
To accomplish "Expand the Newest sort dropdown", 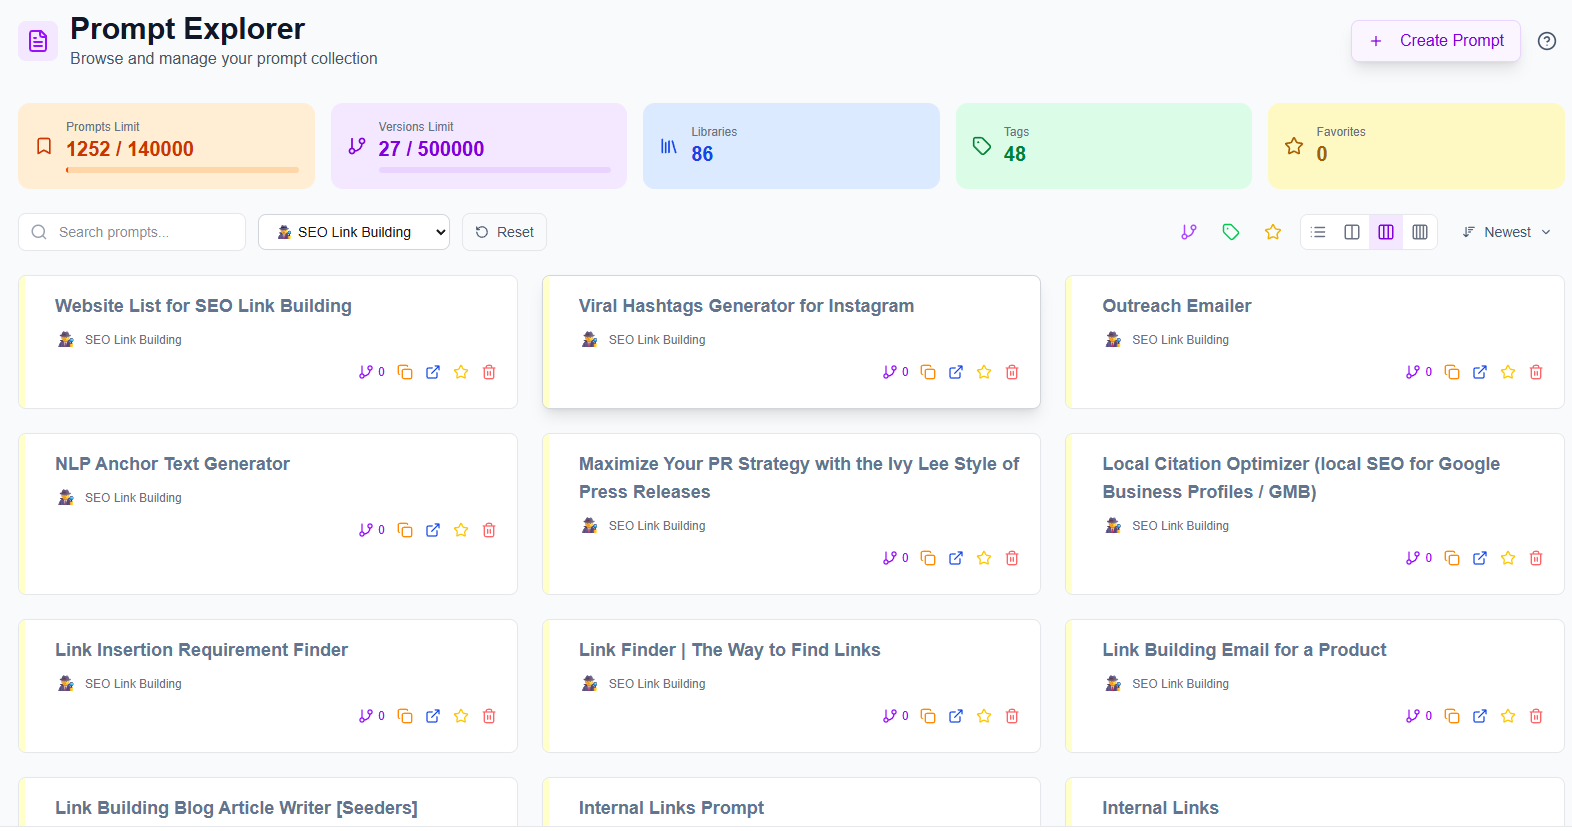I will [x=1506, y=232].
